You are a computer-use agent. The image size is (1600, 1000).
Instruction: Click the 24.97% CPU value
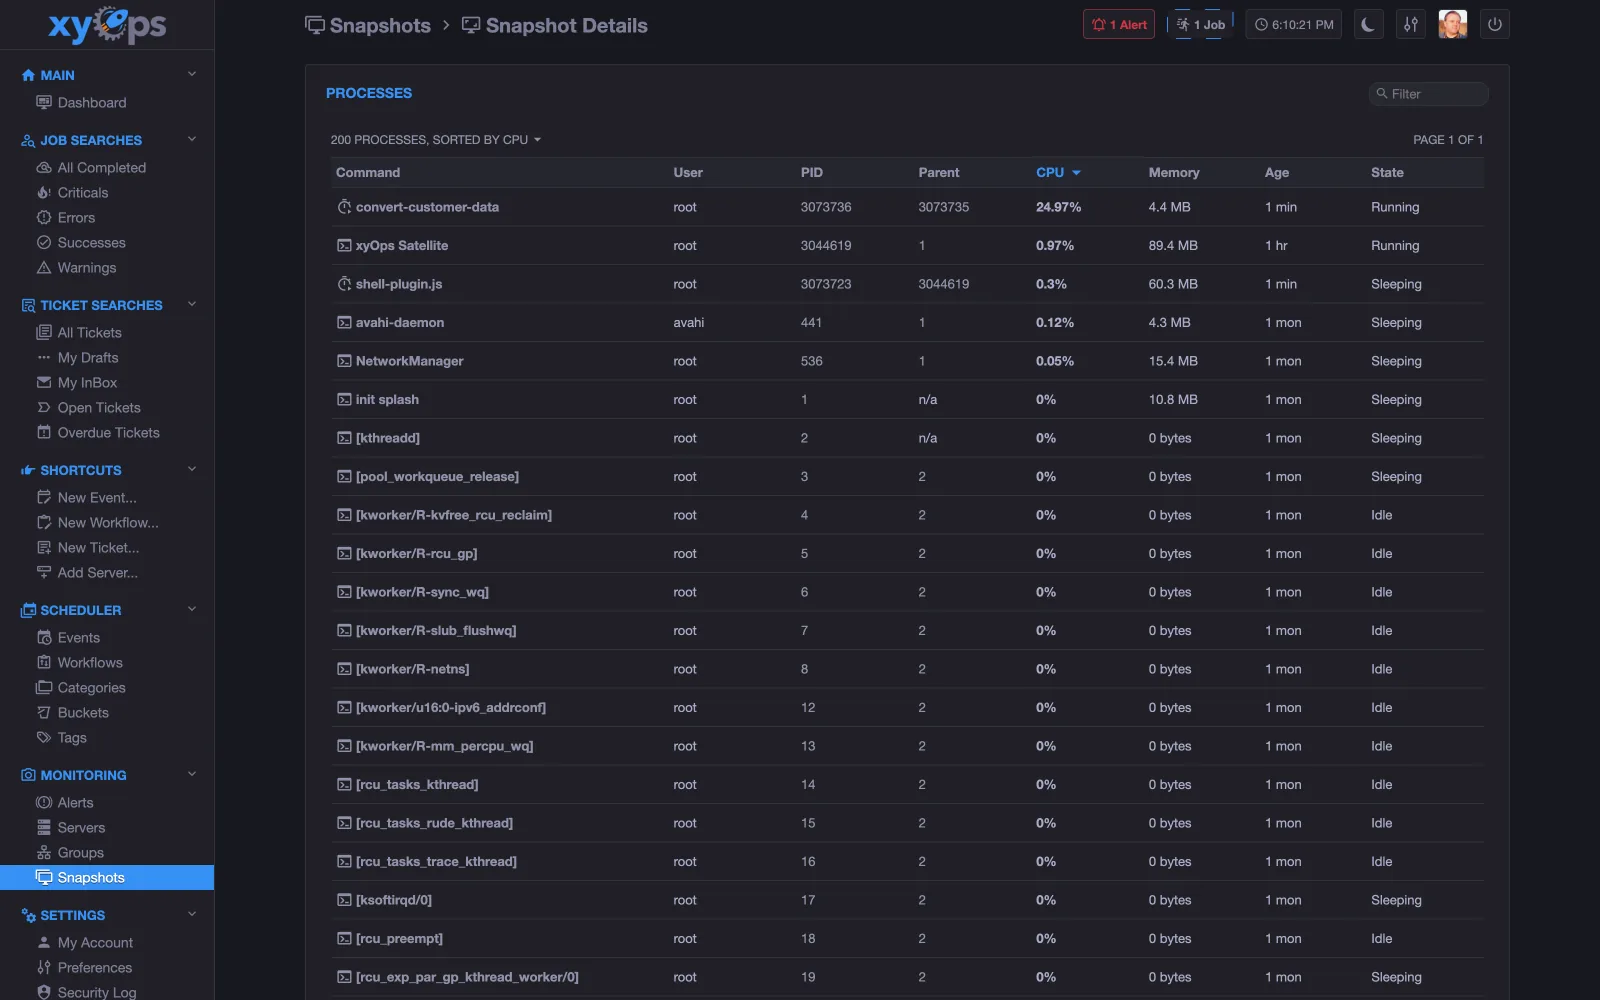(x=1058, y=207)
